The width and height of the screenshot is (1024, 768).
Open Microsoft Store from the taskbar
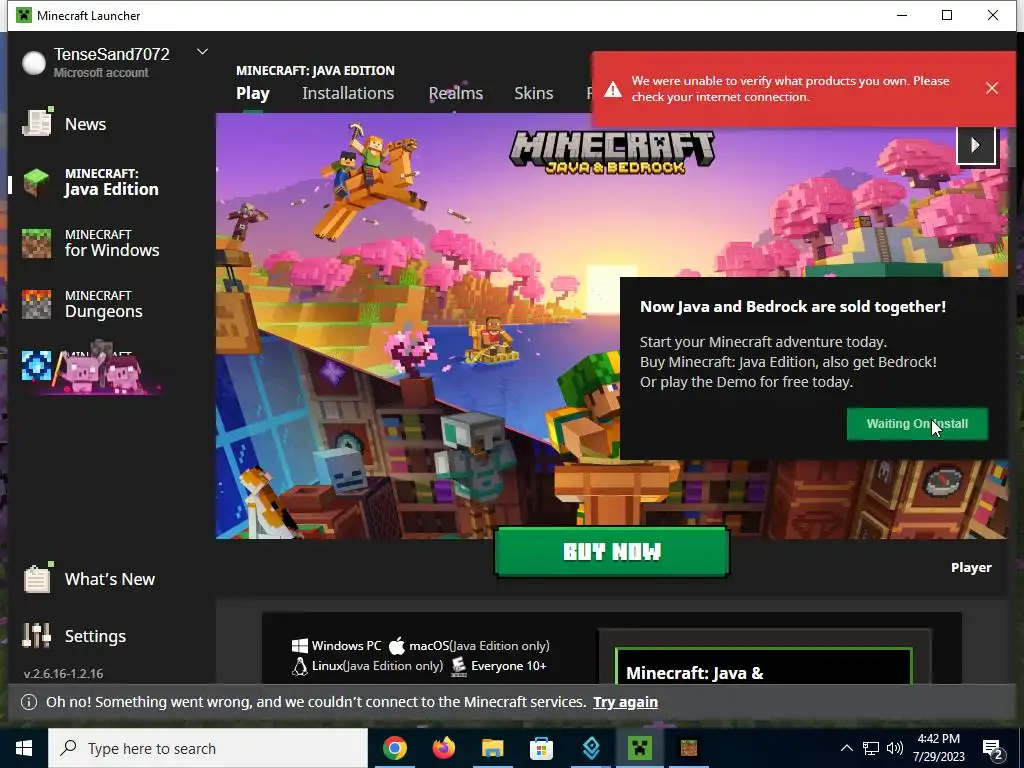[541, 748]
